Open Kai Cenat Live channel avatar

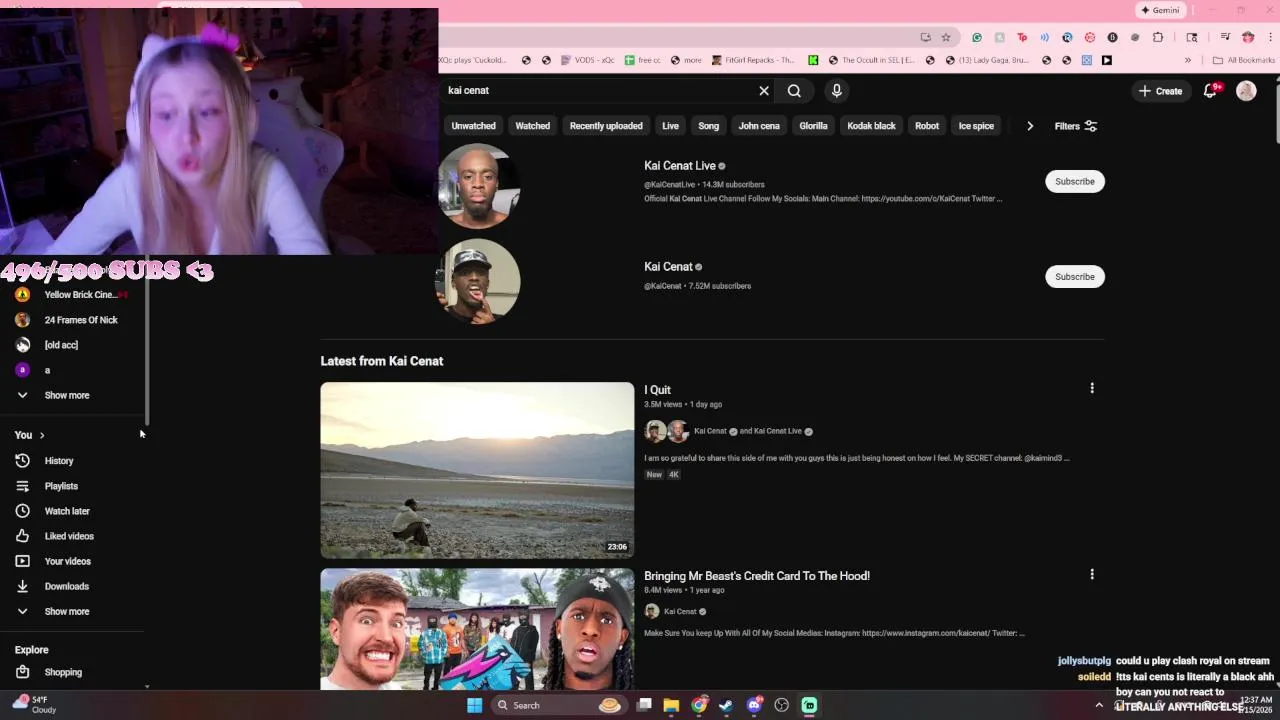tap(478, 186)
